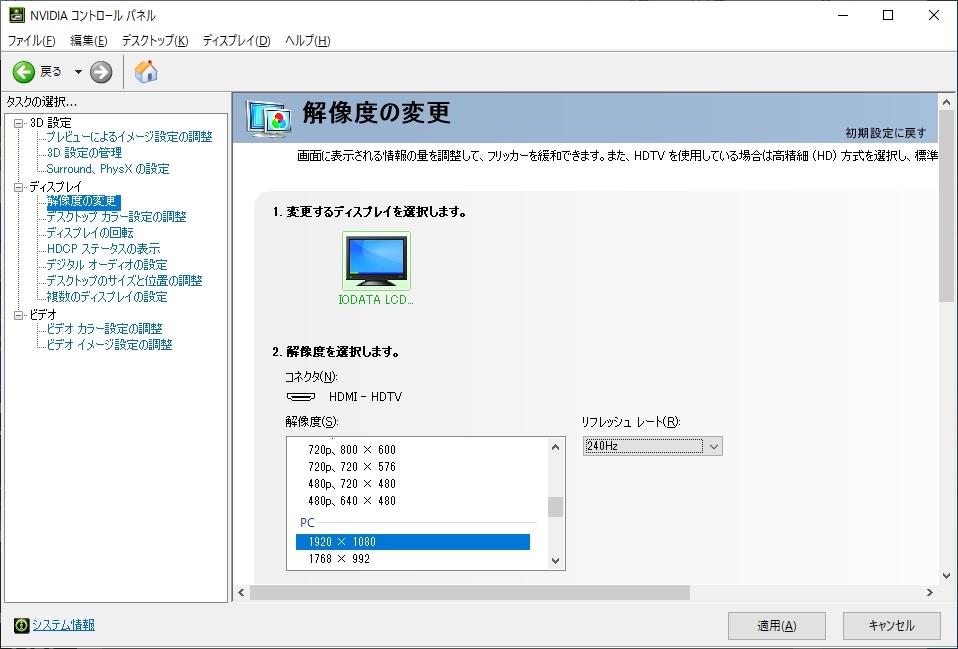The width and height of the screenshot is (958, 649).
Task: Open the Home house icon
Action: [146, 72]
